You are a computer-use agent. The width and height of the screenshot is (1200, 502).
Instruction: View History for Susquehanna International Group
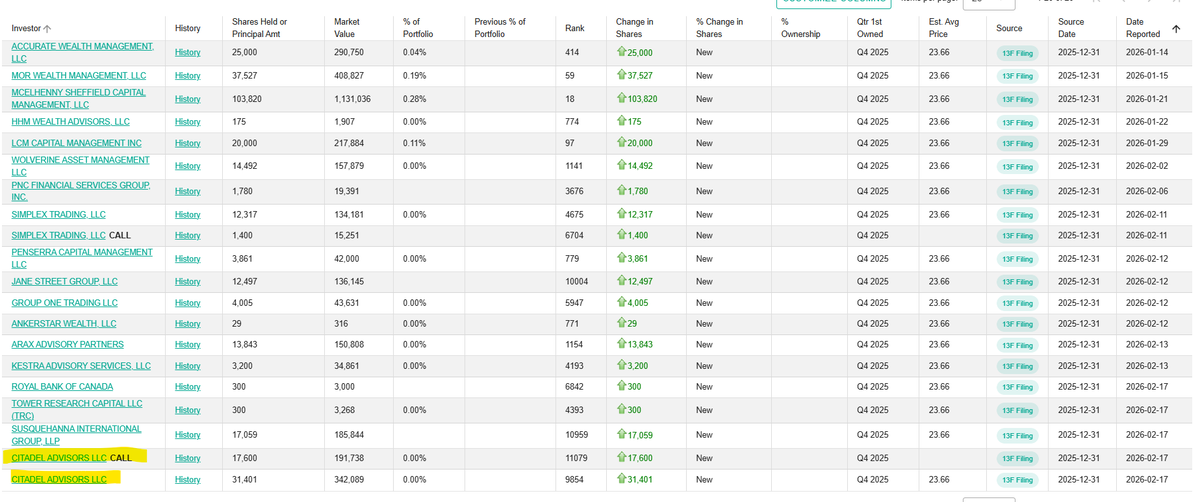tap(187, 435)
